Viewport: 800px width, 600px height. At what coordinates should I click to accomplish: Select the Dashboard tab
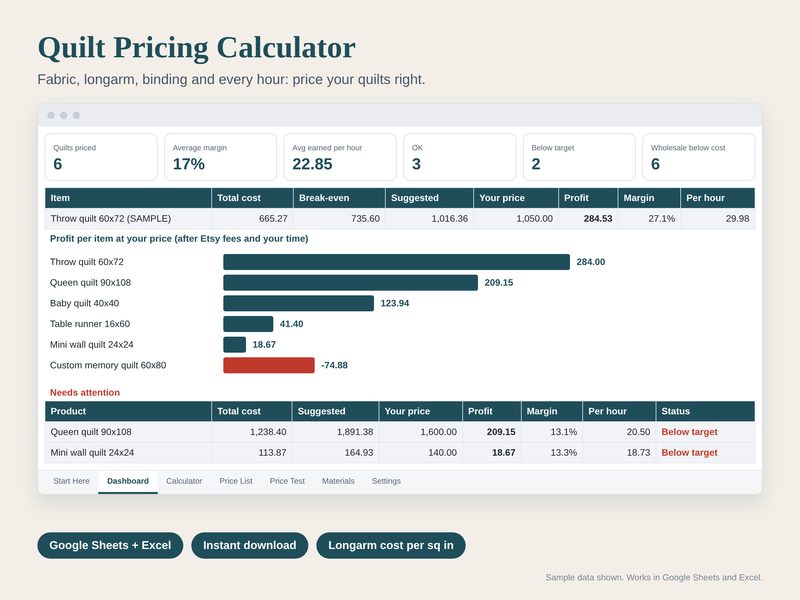tap(128, 481)
